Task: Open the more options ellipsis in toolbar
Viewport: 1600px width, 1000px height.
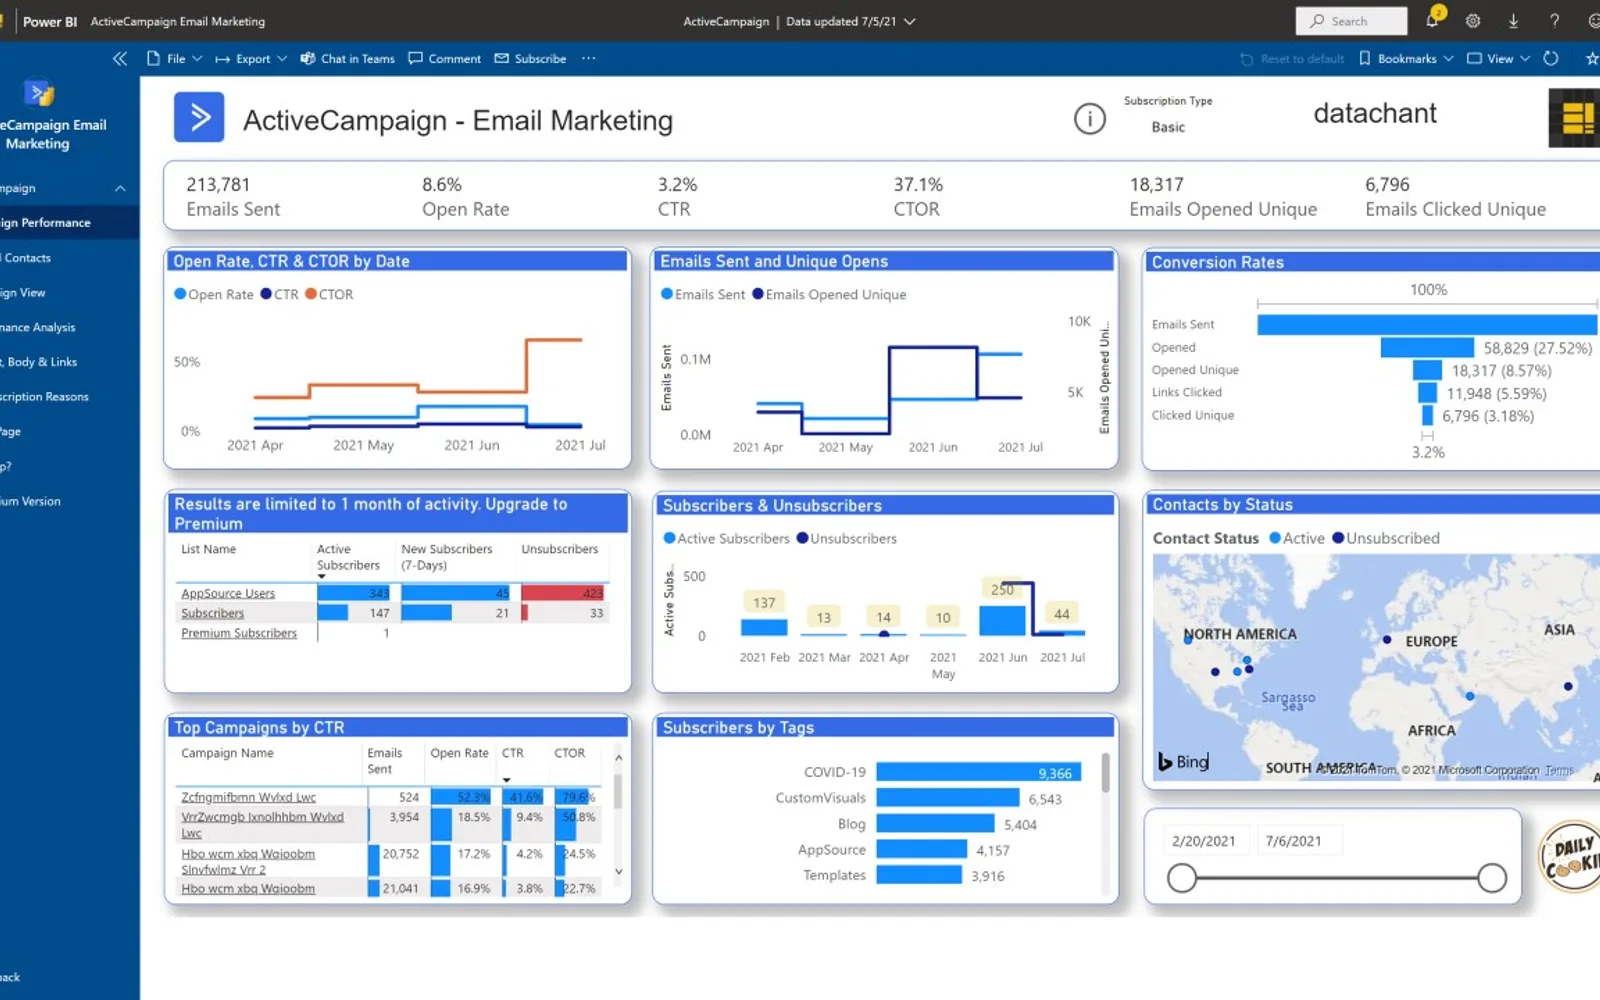Action: (589, 59)
